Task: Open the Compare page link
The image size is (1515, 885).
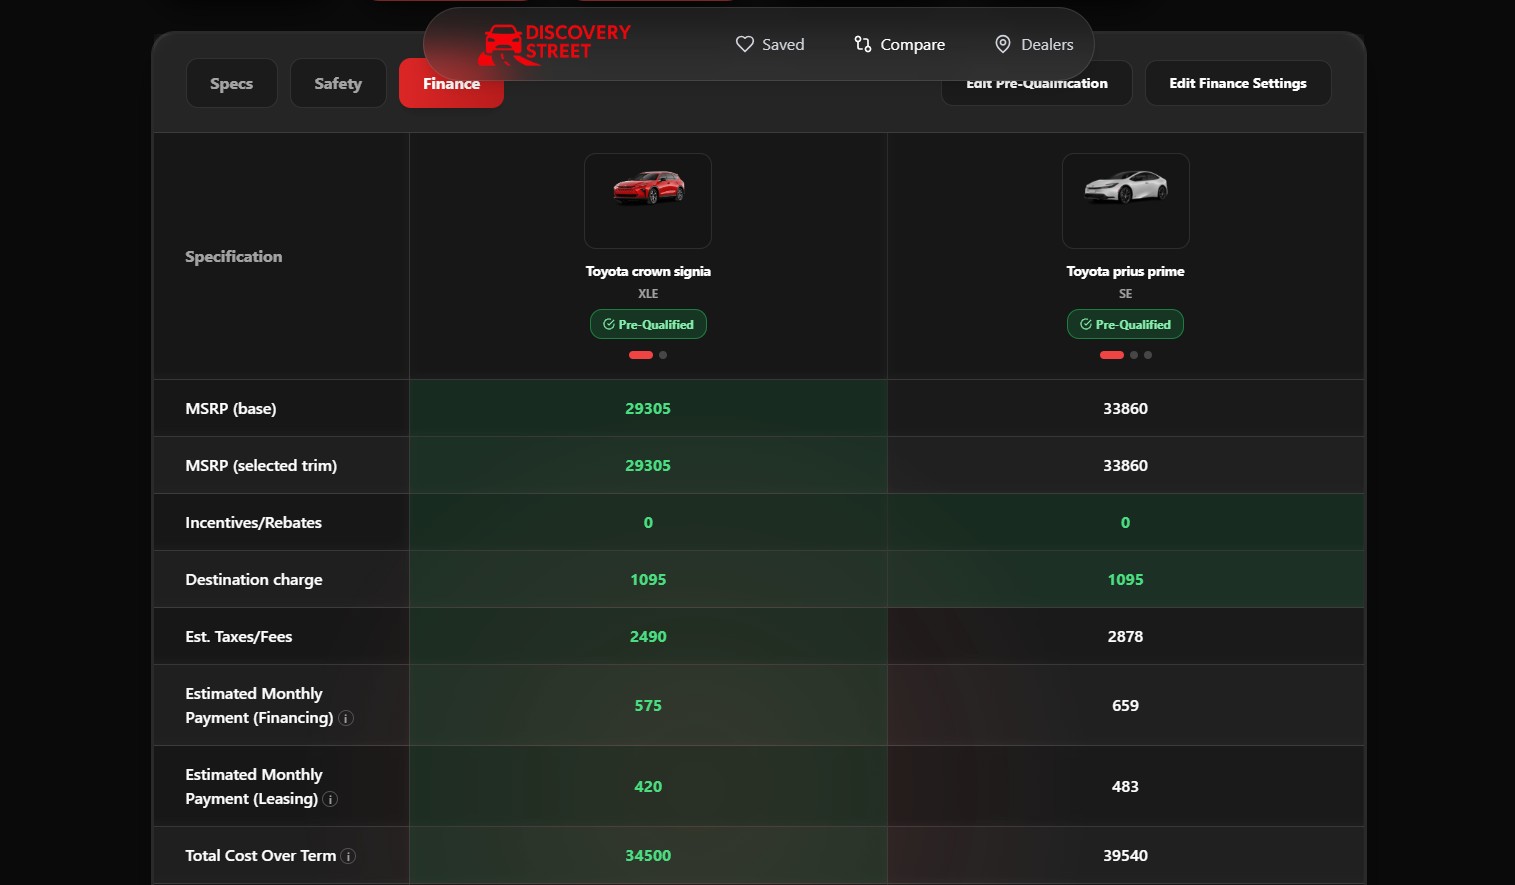Action: pos(899,44)
